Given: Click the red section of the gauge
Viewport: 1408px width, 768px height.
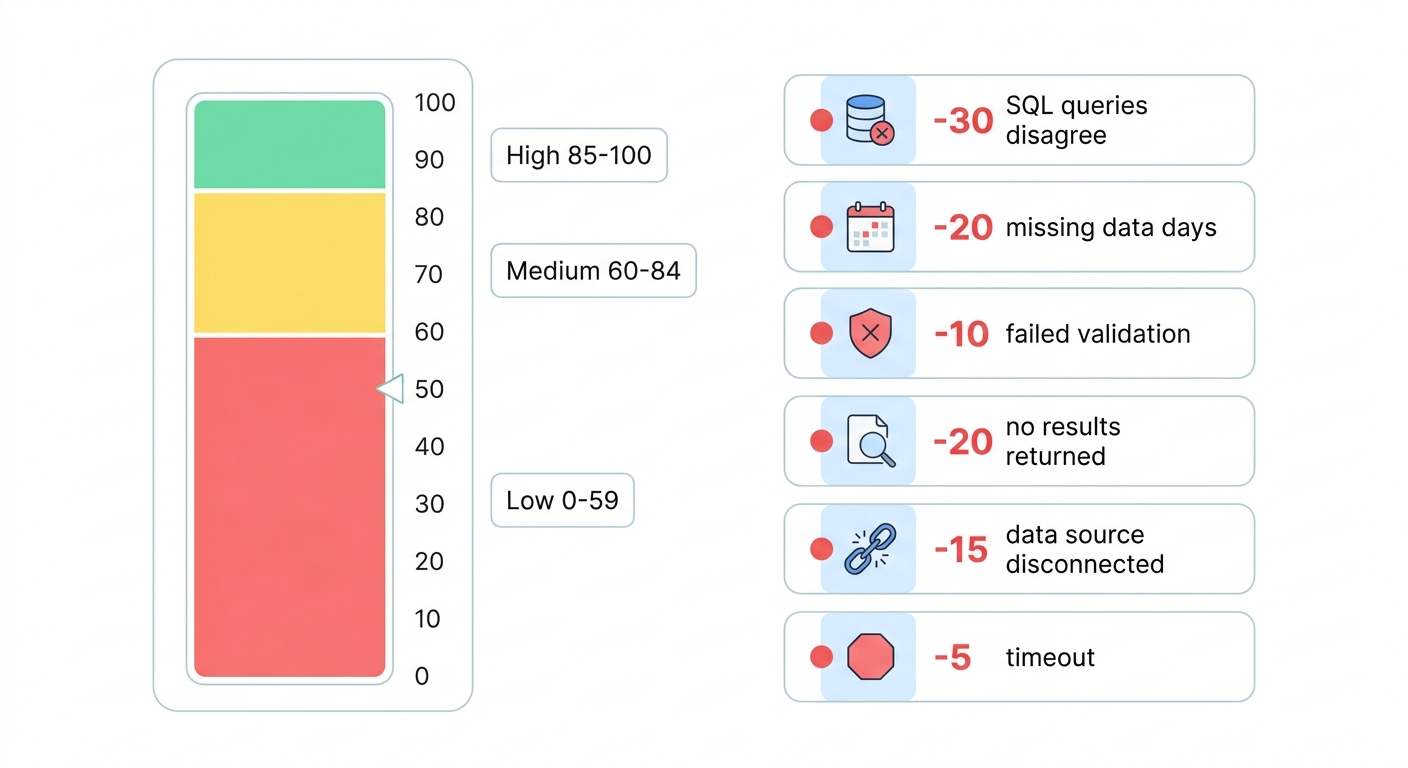Looking at the screenshot, I should 289,506.
